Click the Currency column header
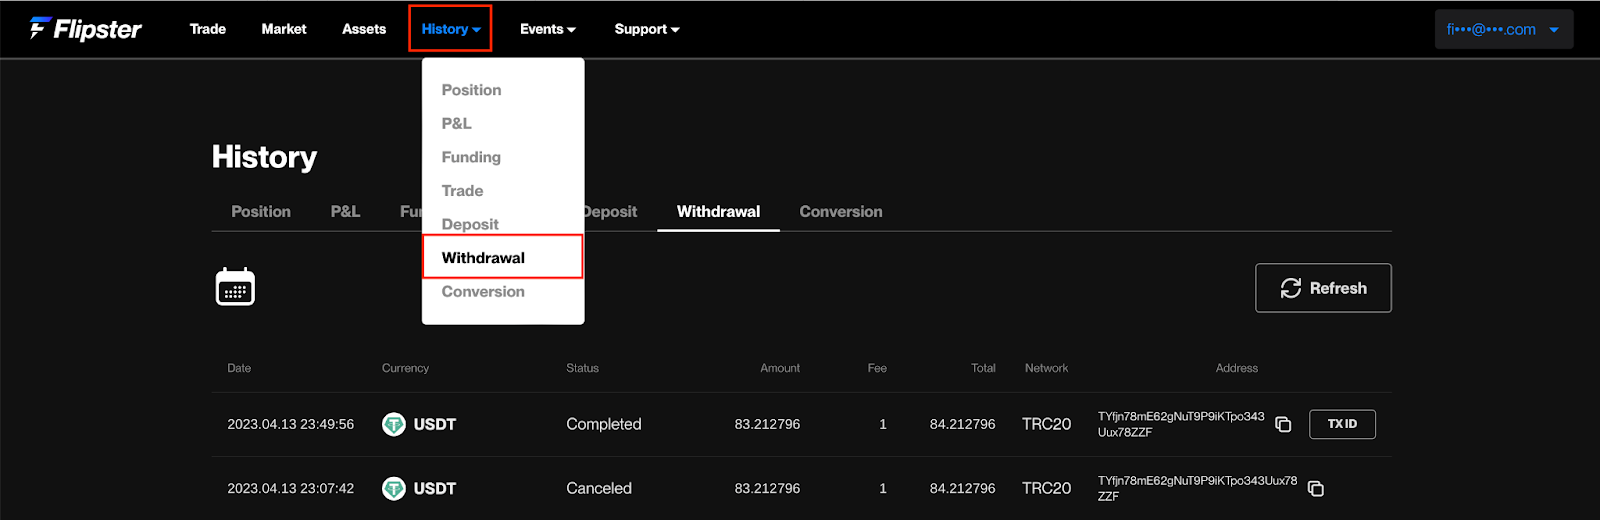Viewport: 1600px width, 520px height. click(x=405, y=368)
